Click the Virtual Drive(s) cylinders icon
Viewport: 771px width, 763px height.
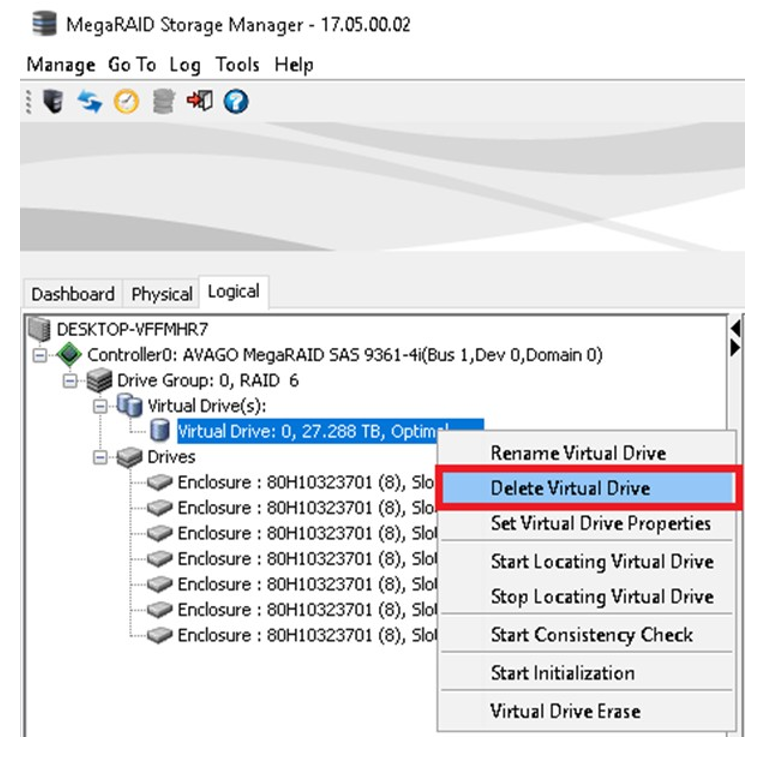(130, 406)
